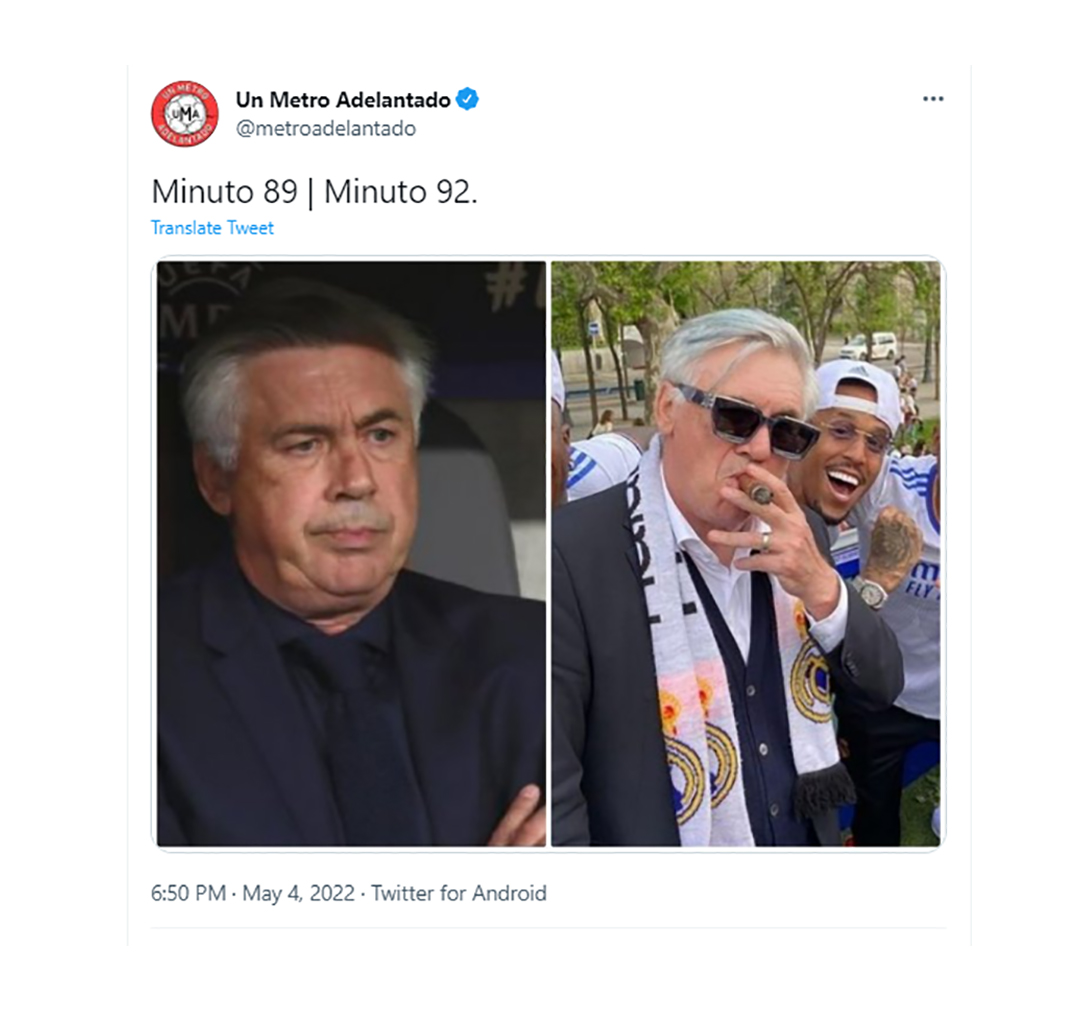The width and height of the screenshot is (1080, 1013).
Task: Open the right photo with cigar celebration
Action: tap(746, 554)
